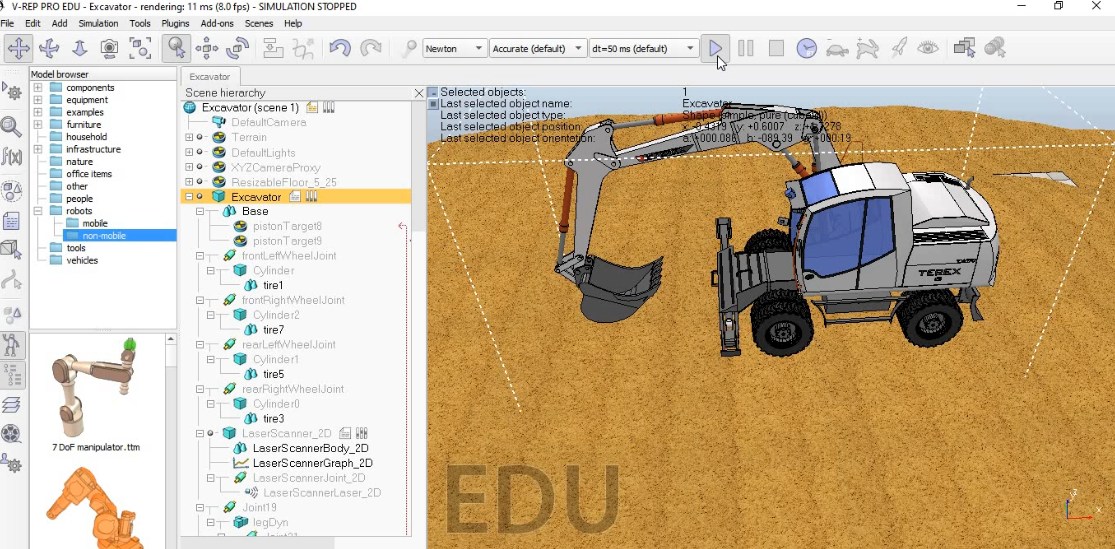Open calculation modules f(x) icon in sidebar
Viewport: 1115px width, 549px height.
coord(12,157)
